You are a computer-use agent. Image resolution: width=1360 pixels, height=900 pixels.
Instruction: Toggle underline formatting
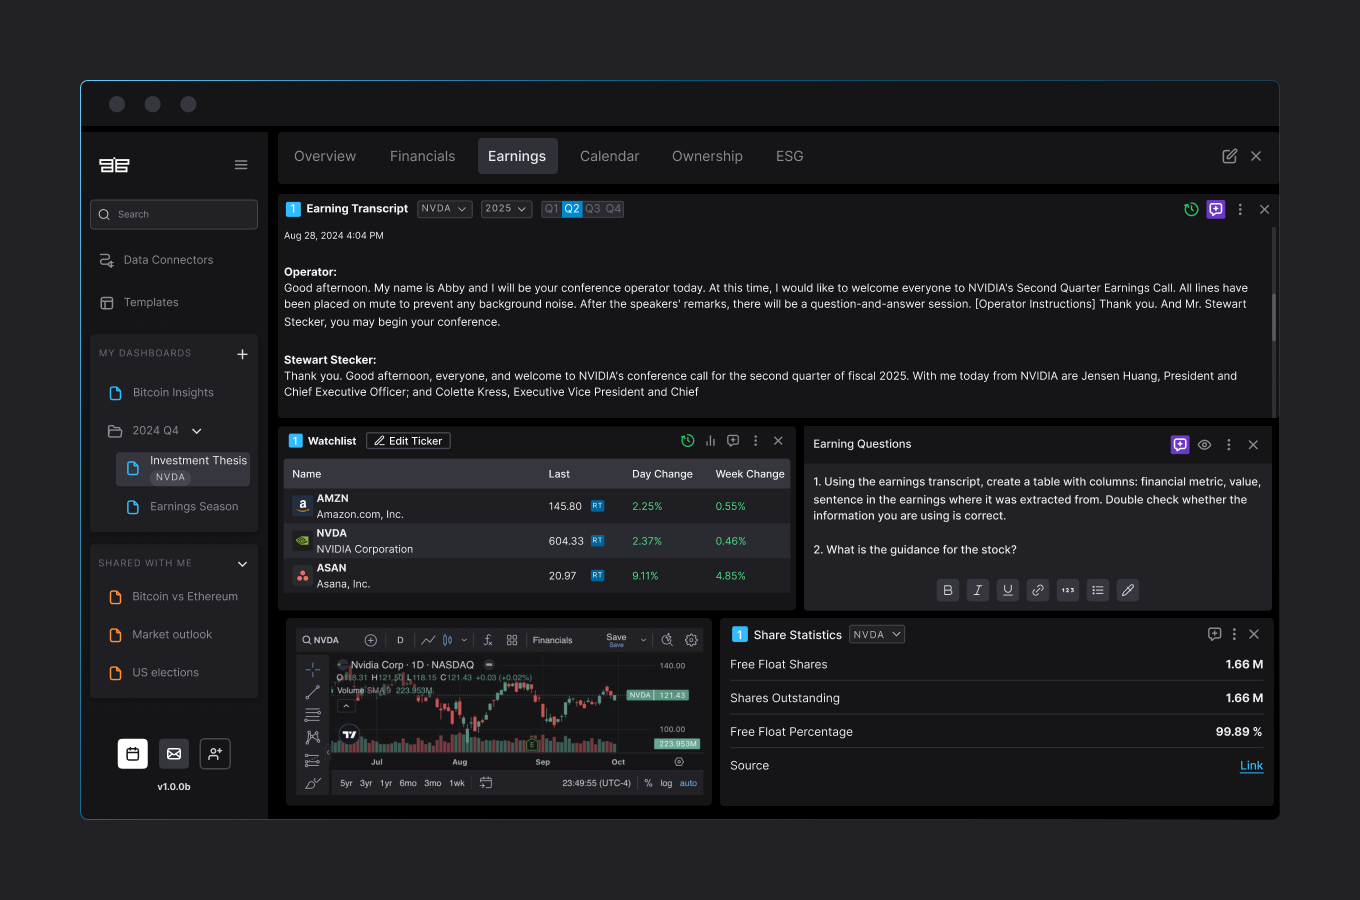click(x=1008, y=590)
